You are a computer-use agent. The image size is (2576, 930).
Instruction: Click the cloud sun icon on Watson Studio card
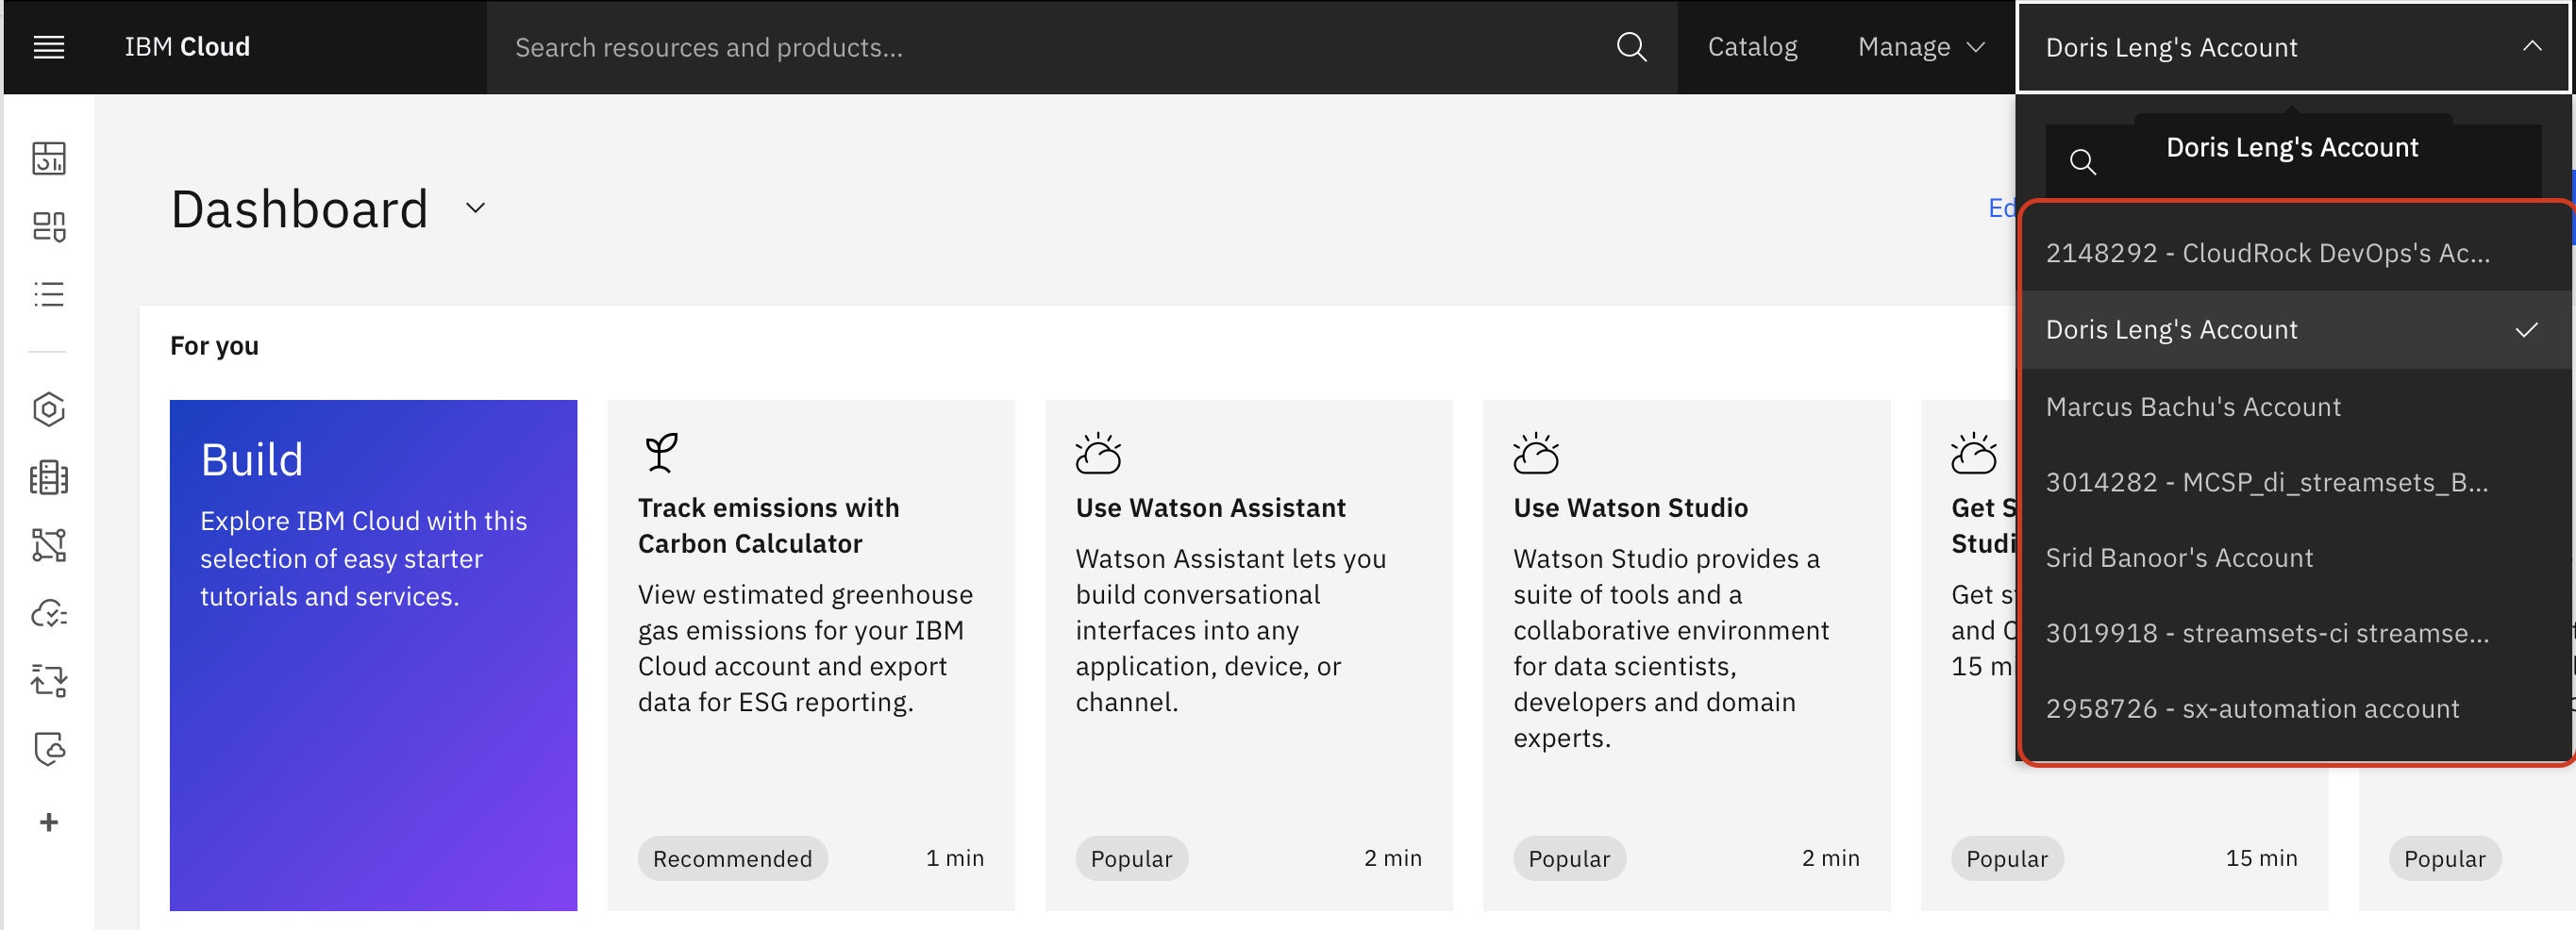tap(1536, 453)
